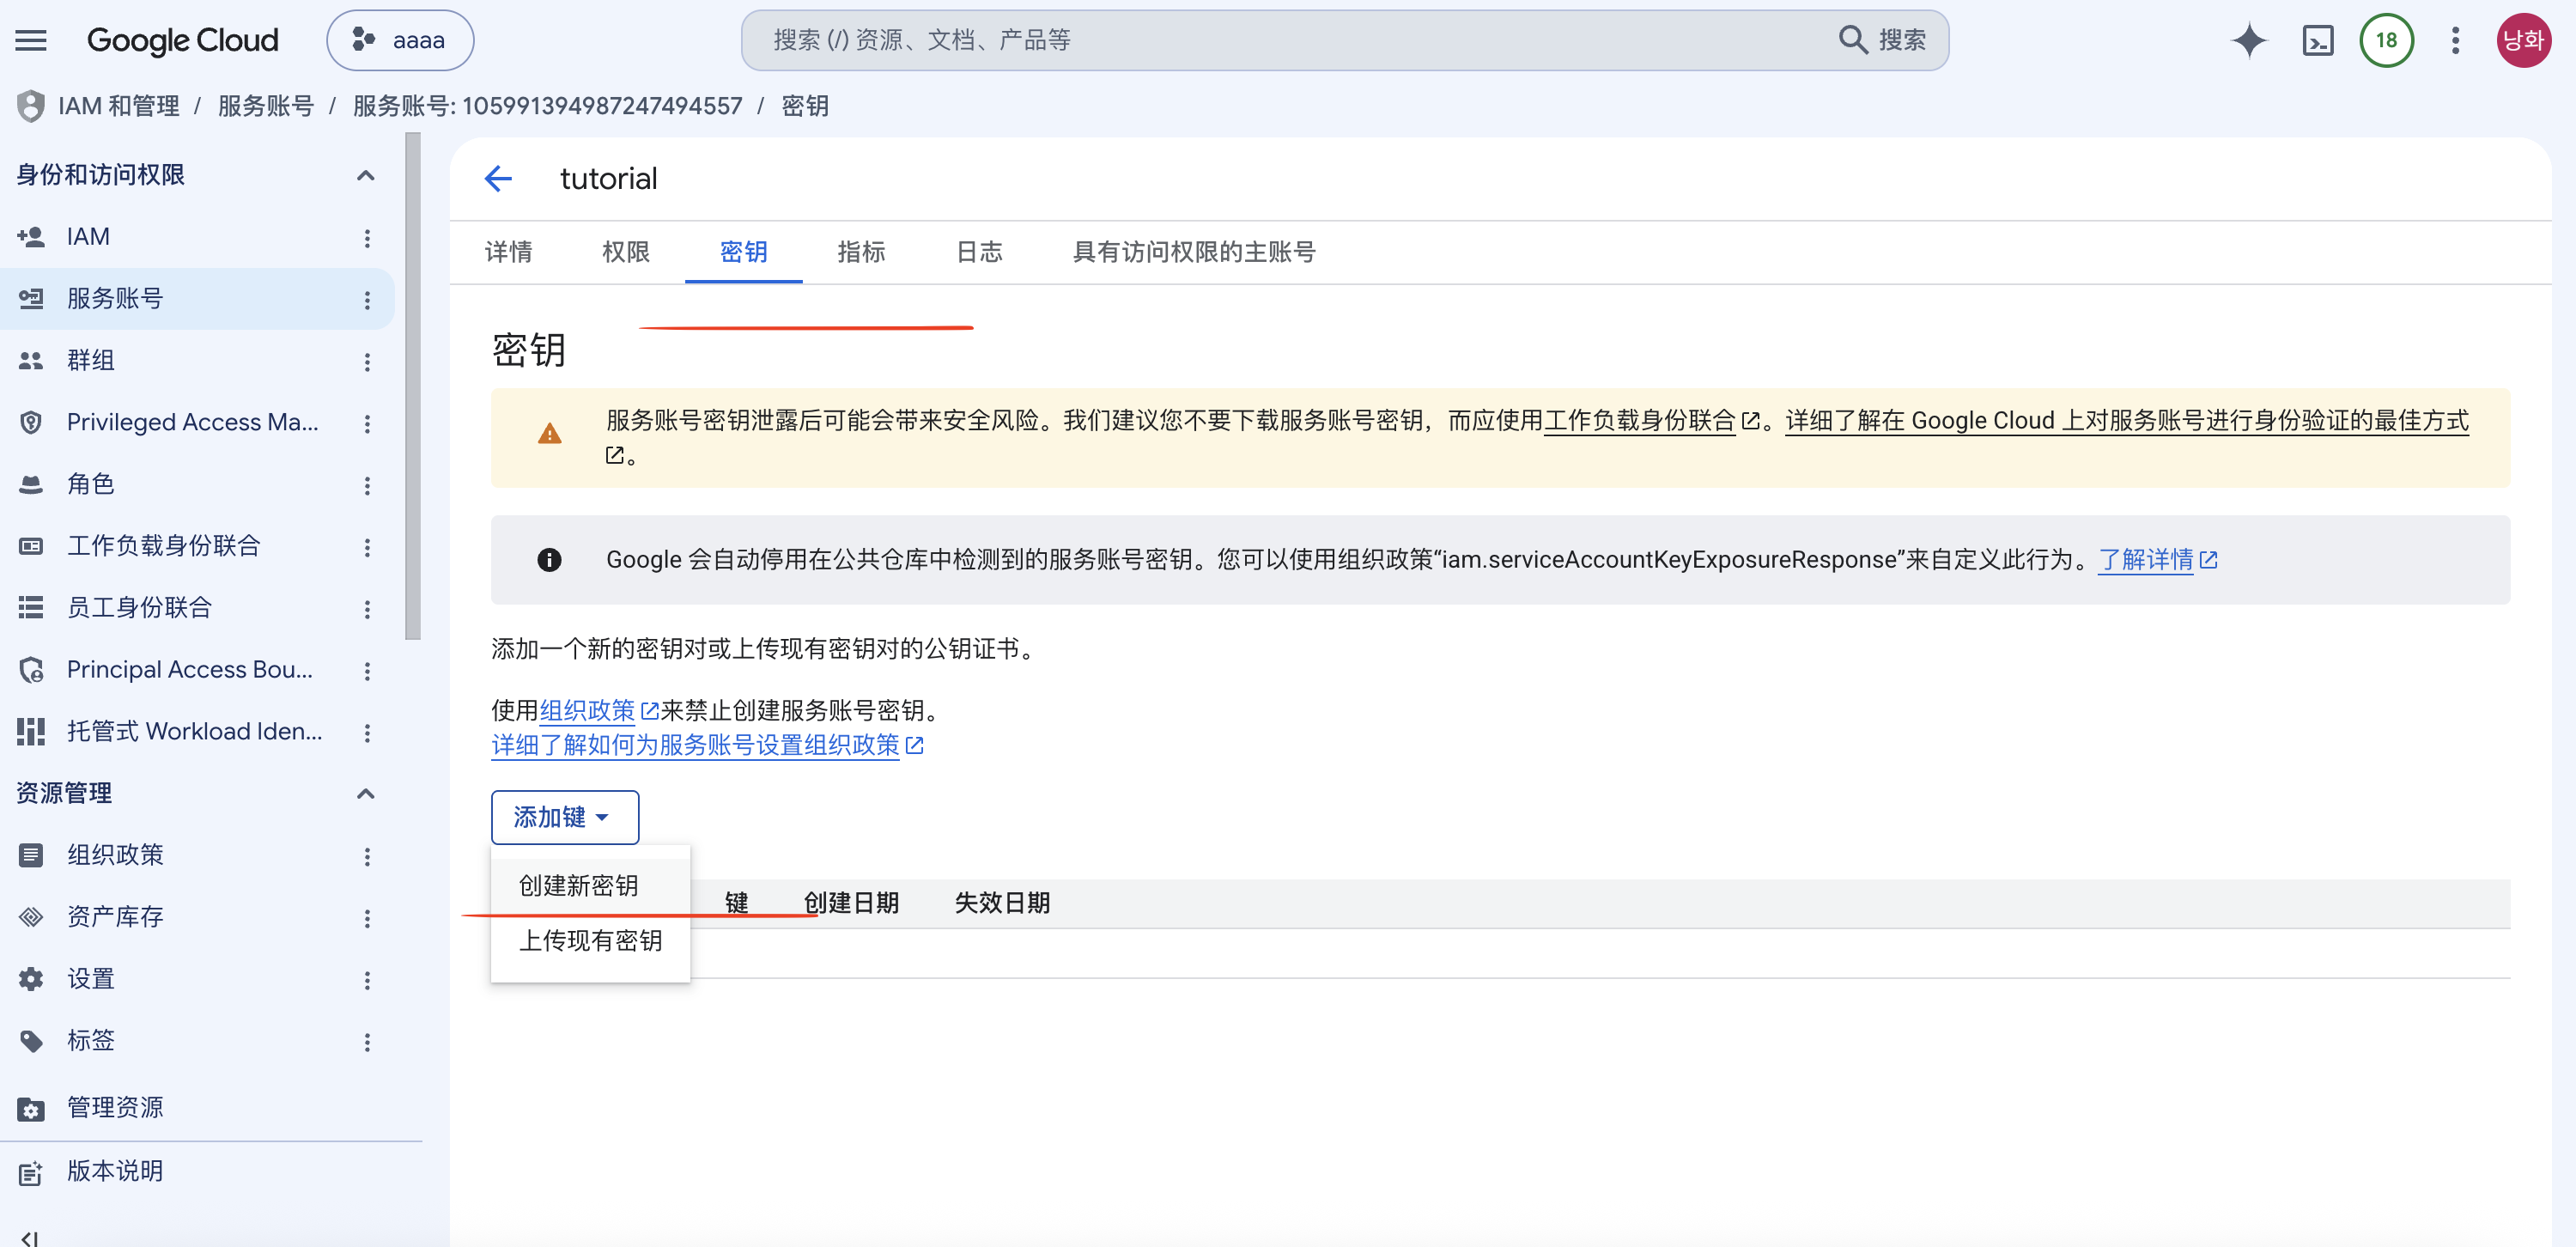Choose 创建新密钥 from the menu
2576x1247 pixels.
(590, 885)
